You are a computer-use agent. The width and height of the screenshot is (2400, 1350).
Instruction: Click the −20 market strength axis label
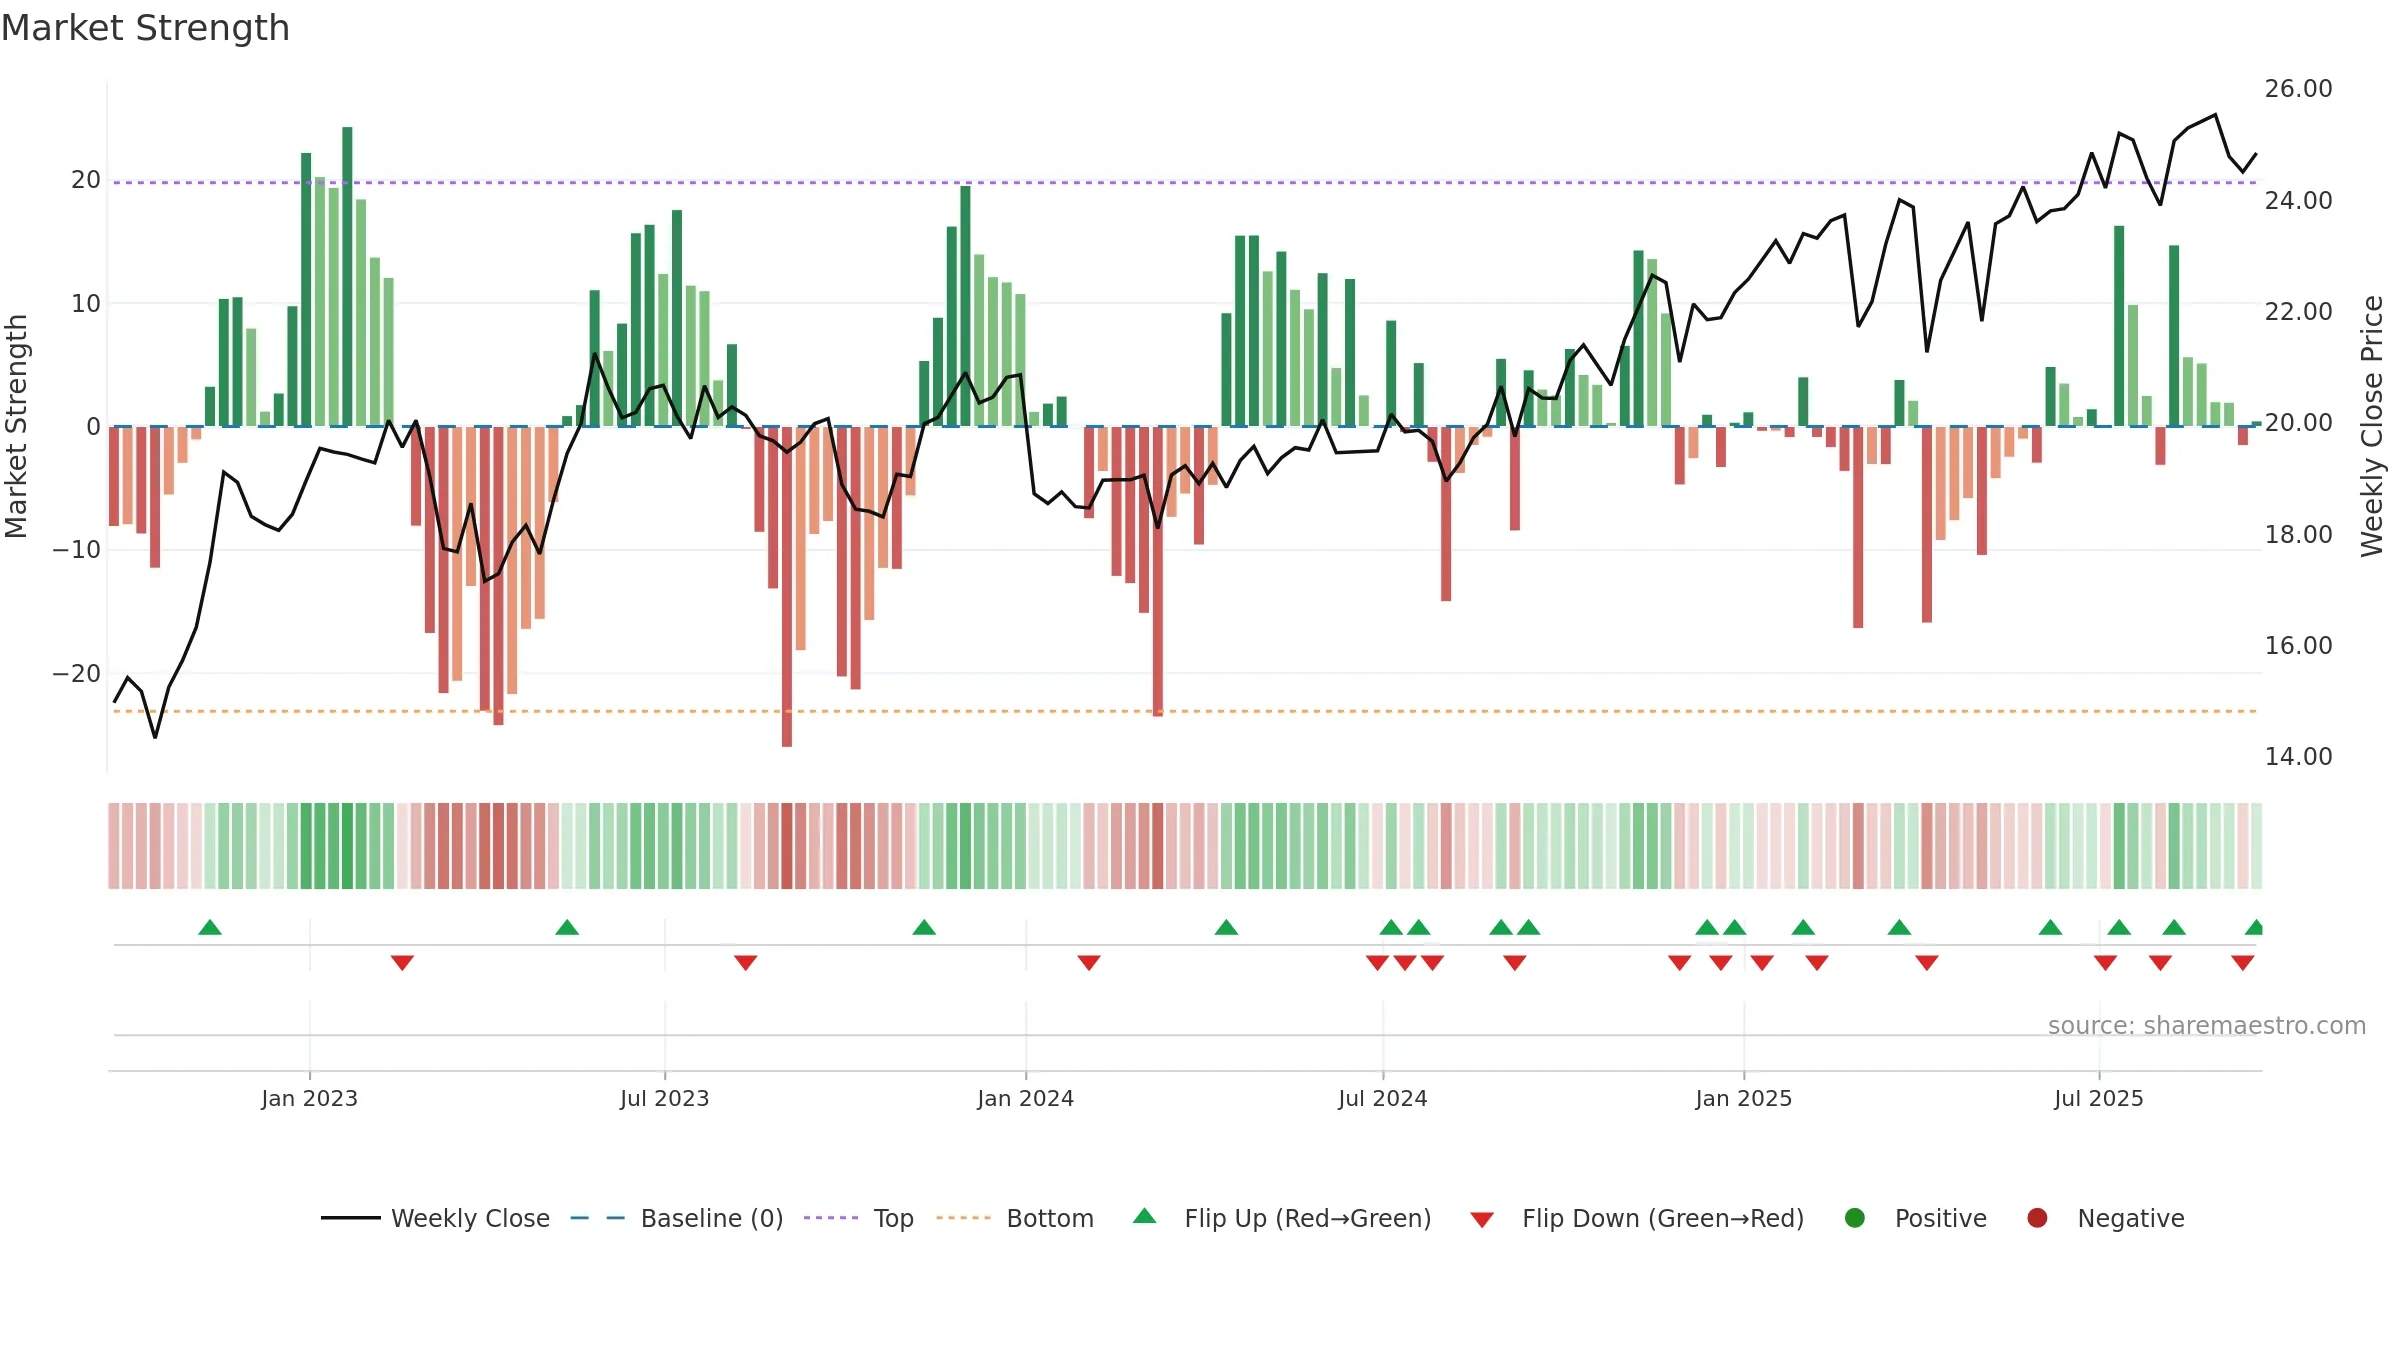pos(77,674)
